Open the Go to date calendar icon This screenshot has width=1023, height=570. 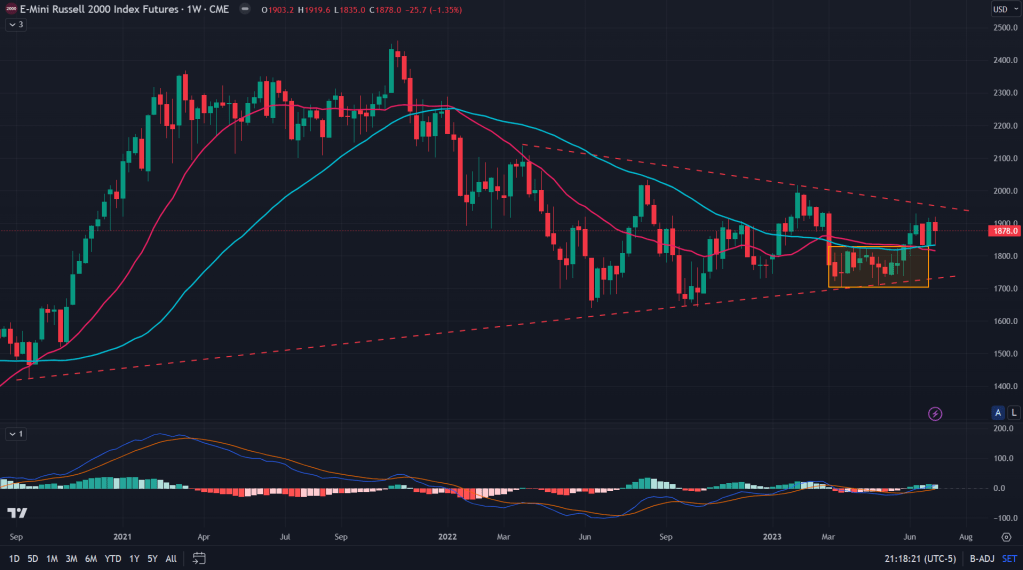(x=200, y=557)
